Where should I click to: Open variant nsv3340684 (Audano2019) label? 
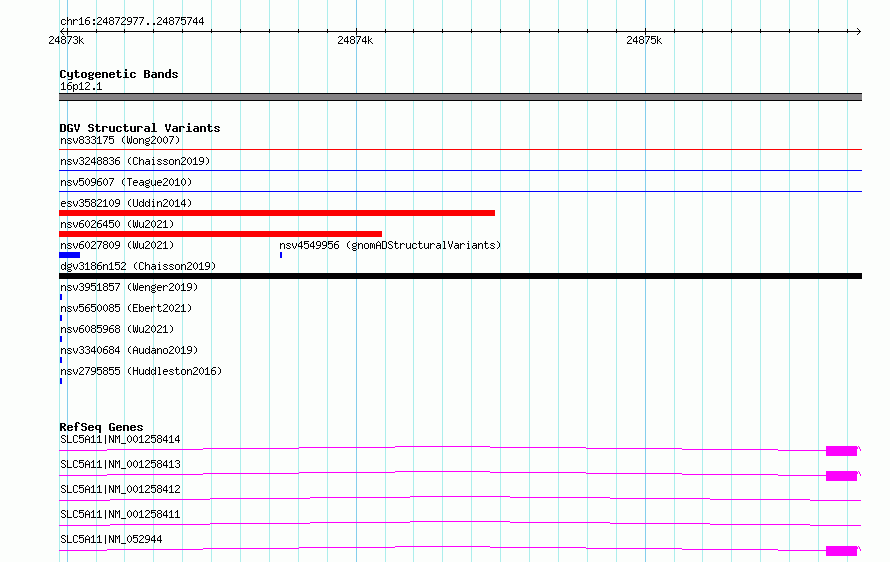coord(129,350)
